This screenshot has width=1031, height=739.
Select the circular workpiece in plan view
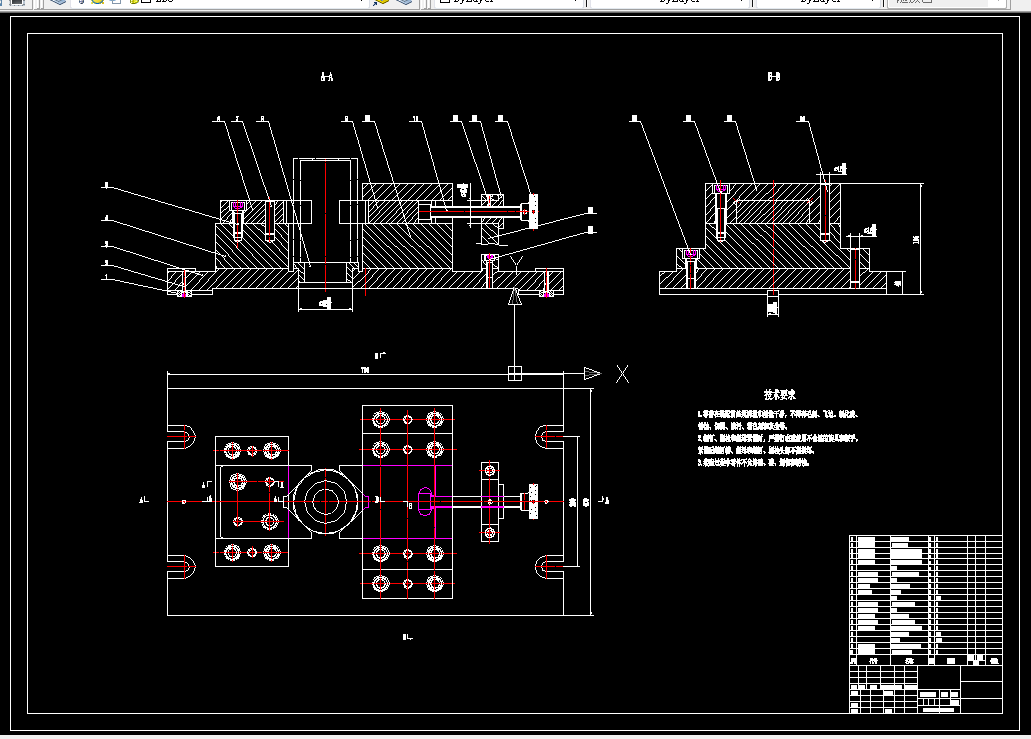(x=325, y=502)
